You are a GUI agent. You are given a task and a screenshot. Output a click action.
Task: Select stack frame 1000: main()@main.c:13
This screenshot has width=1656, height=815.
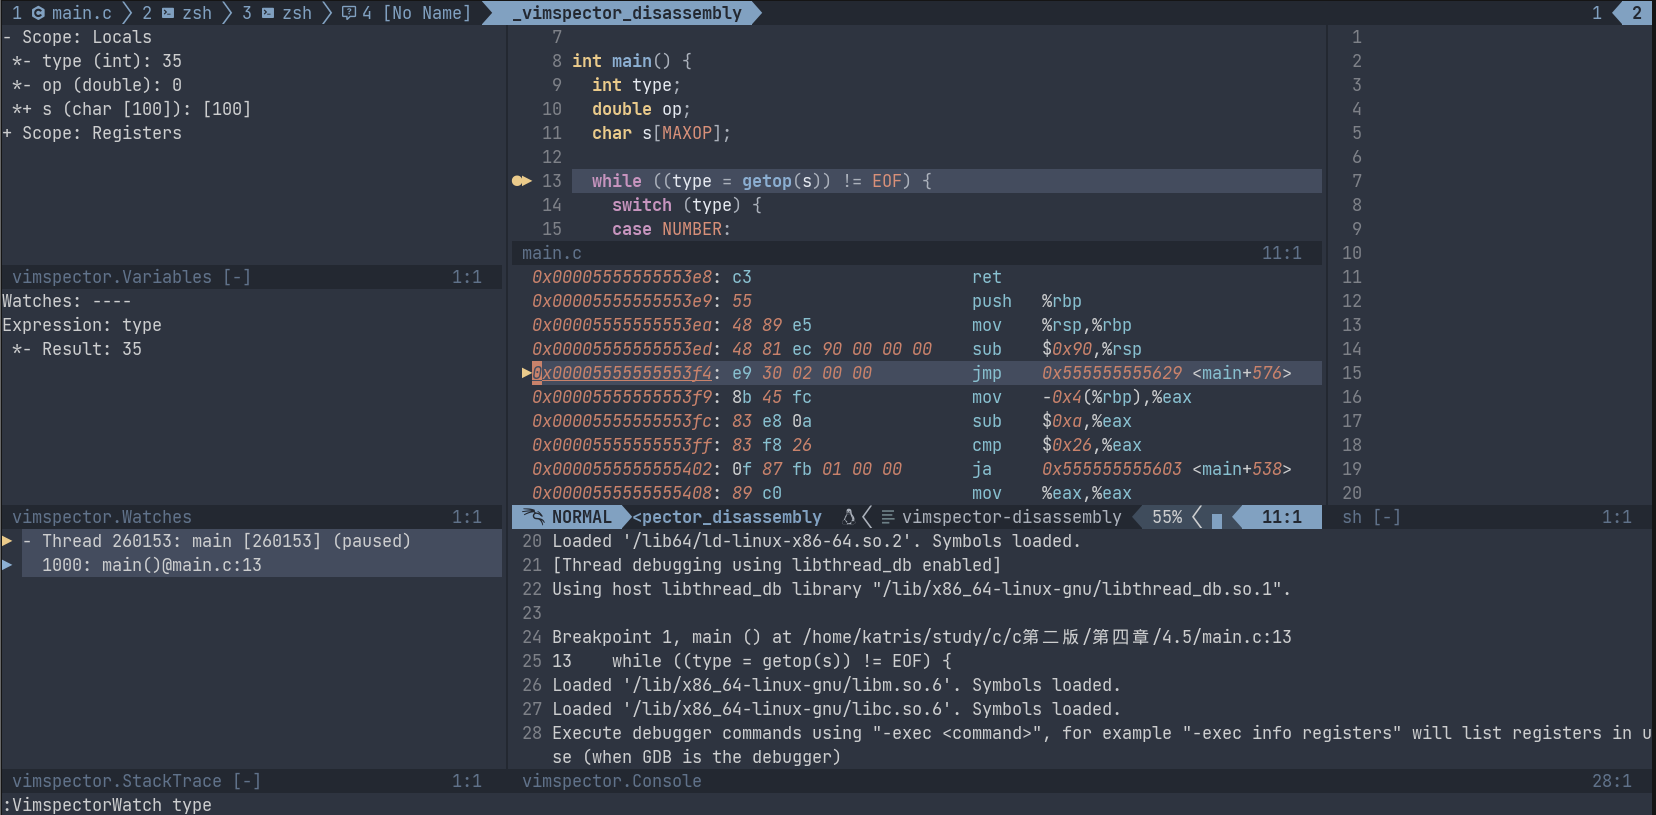pos(151,565)
